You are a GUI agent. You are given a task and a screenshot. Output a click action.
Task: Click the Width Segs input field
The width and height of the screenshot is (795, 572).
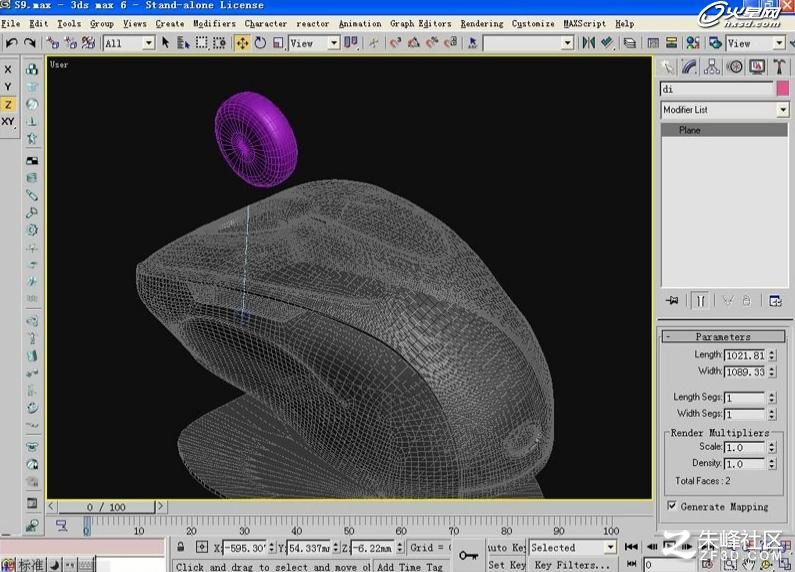(x=745, y=414)
